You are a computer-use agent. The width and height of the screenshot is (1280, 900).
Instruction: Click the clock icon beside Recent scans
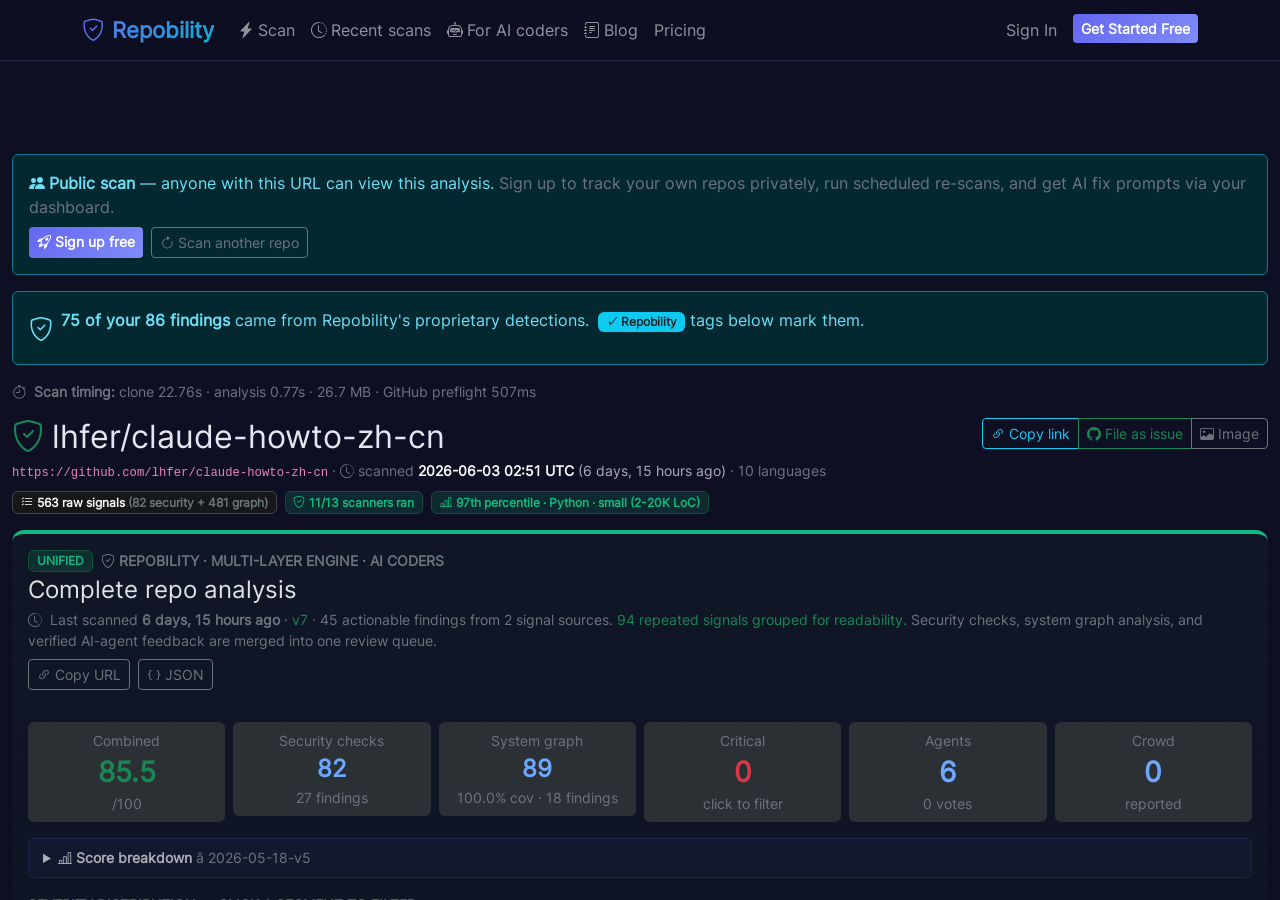pyautogui.click(x=319, y=30)
